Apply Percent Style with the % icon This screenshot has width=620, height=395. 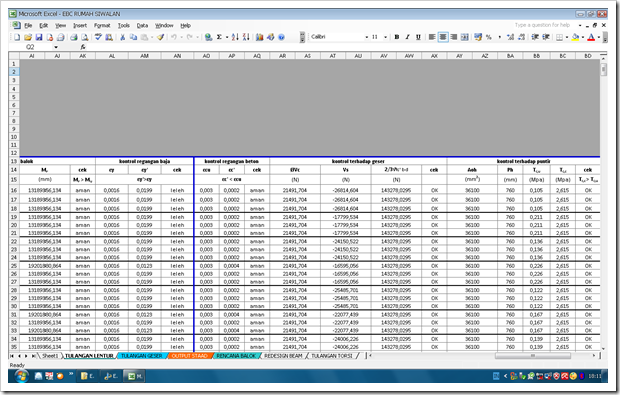coord(489,37)
